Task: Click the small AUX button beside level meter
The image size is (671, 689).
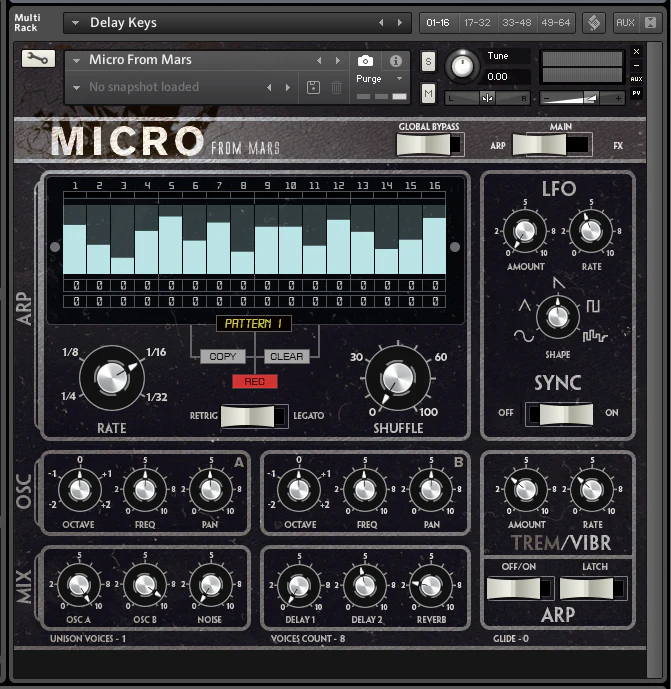Action: point(636,79)
